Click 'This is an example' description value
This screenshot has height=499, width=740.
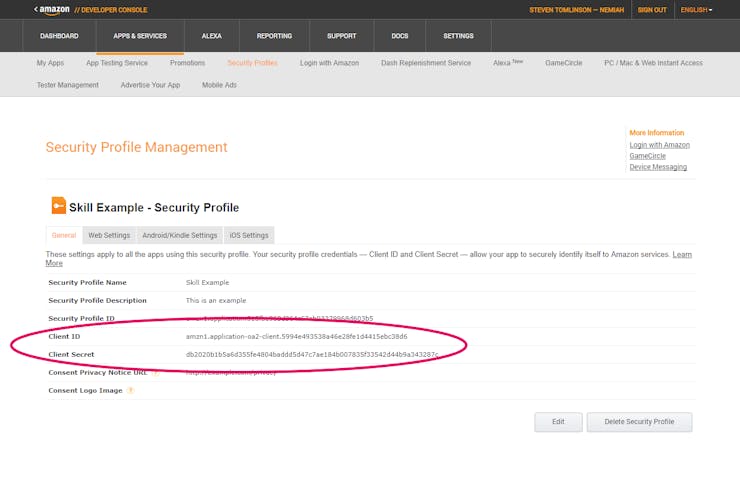(x=216, y=300)
